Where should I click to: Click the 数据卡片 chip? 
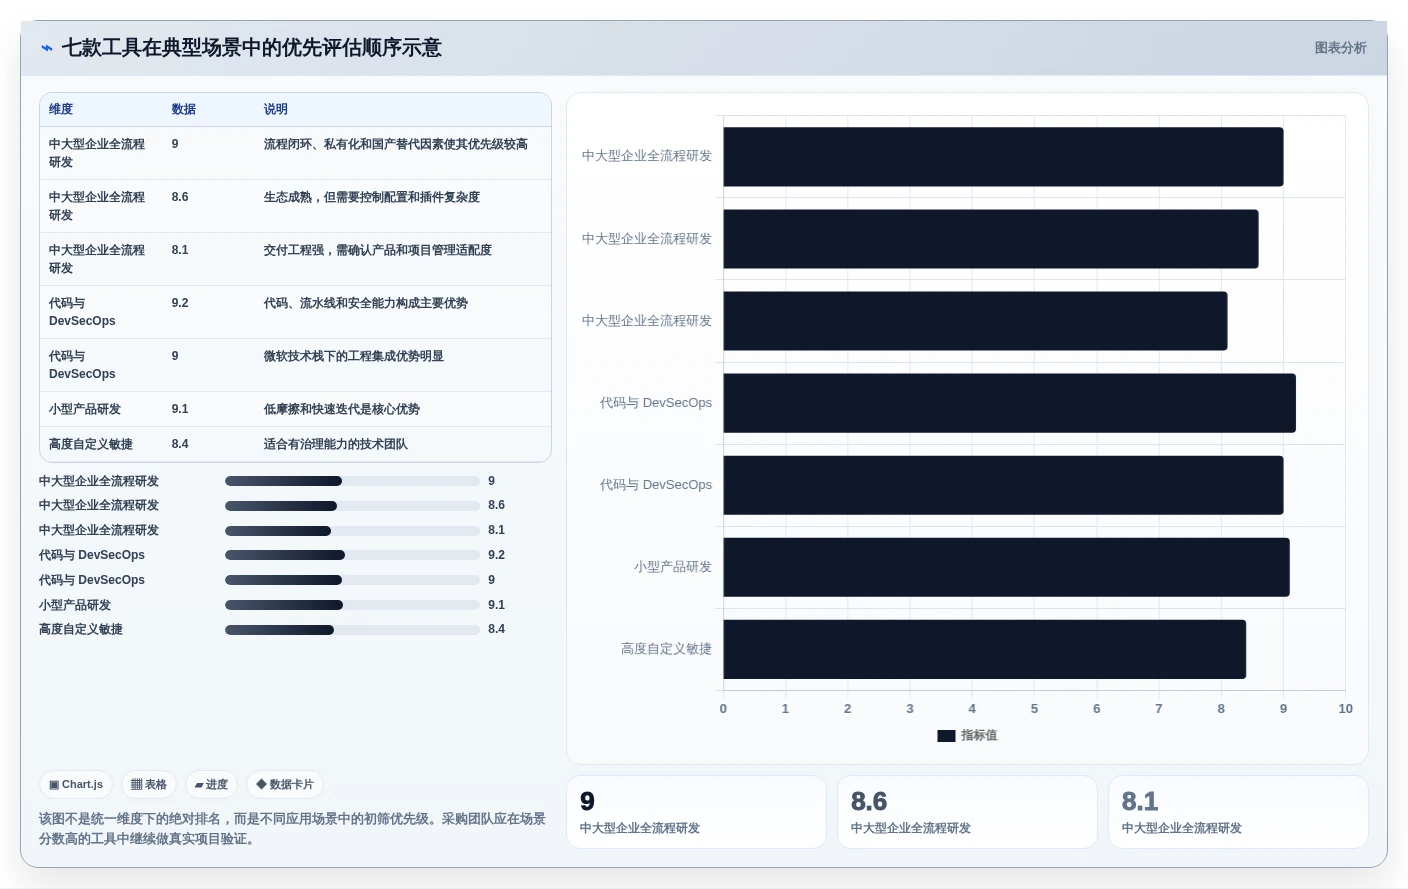(x=285, y=785)
